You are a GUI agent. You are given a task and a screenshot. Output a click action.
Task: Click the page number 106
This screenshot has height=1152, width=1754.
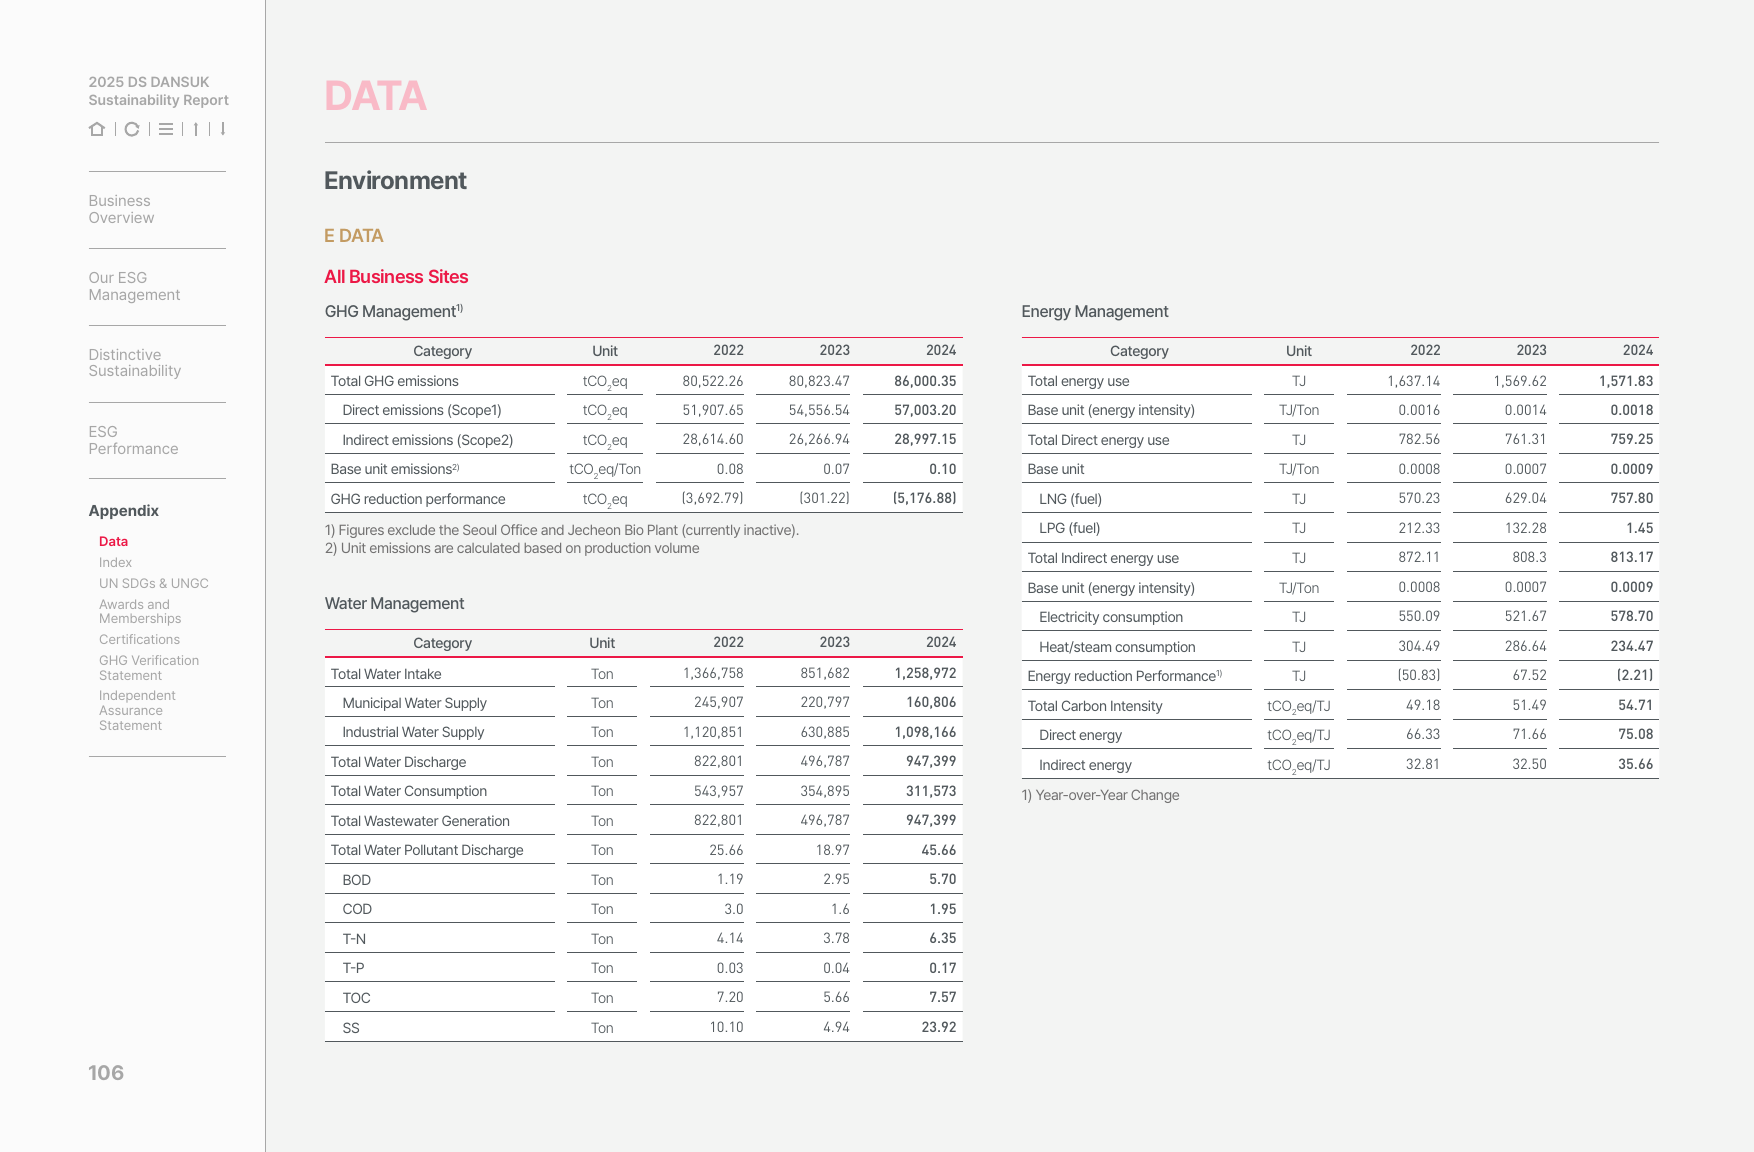coord(106,1073)
